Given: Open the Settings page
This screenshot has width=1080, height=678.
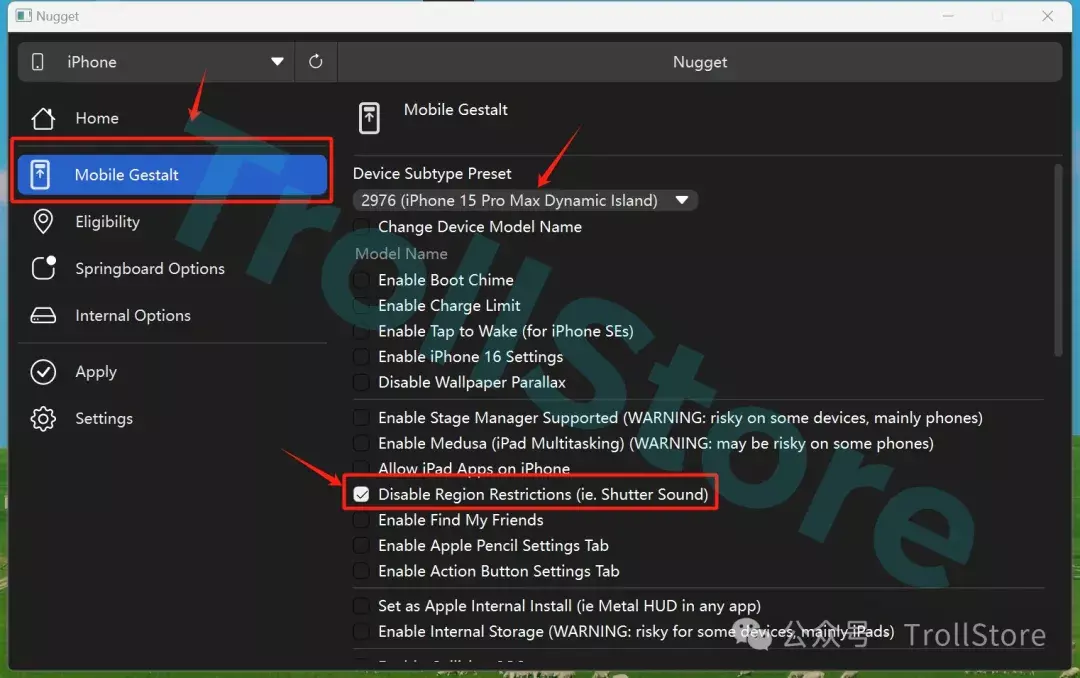Looking at the screenshot, I should (172, 418).
